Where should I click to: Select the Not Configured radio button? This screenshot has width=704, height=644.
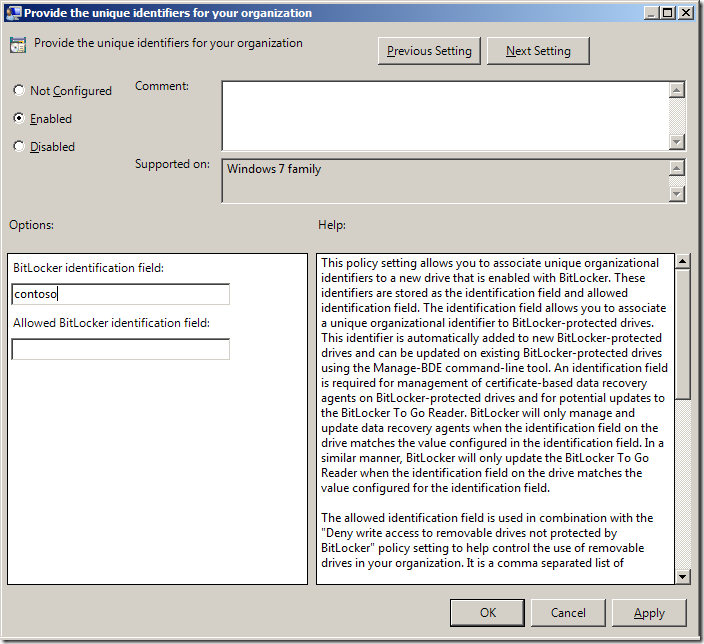point(19,91)
